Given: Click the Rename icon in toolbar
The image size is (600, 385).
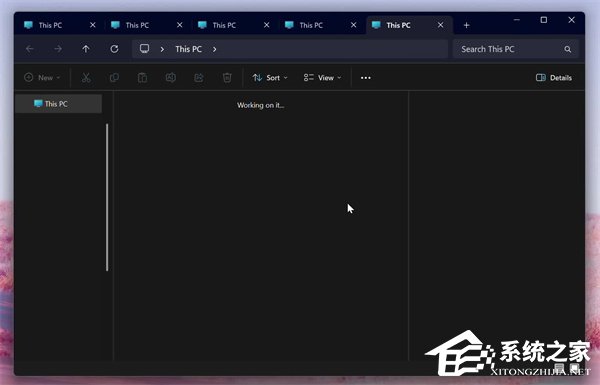Looking at the screenshot, I should pyautogui.click(x=171, y=78).
